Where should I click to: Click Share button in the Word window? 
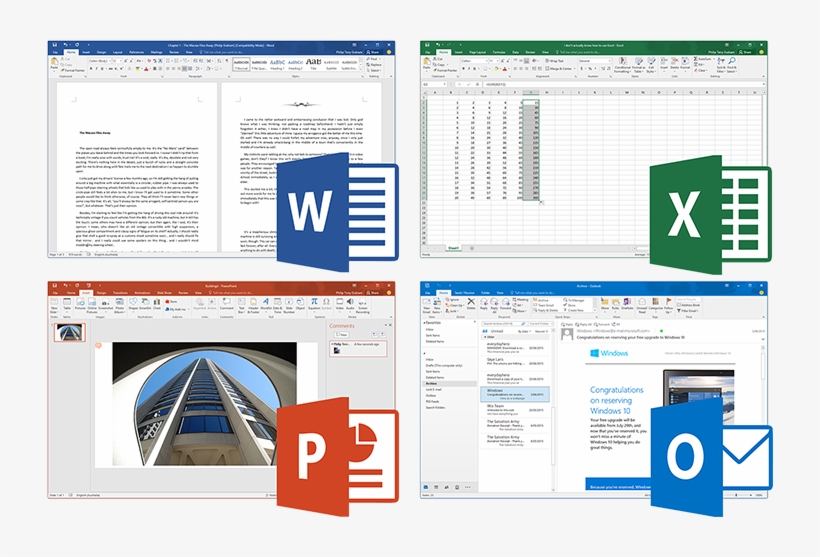(x=373, y=52)
